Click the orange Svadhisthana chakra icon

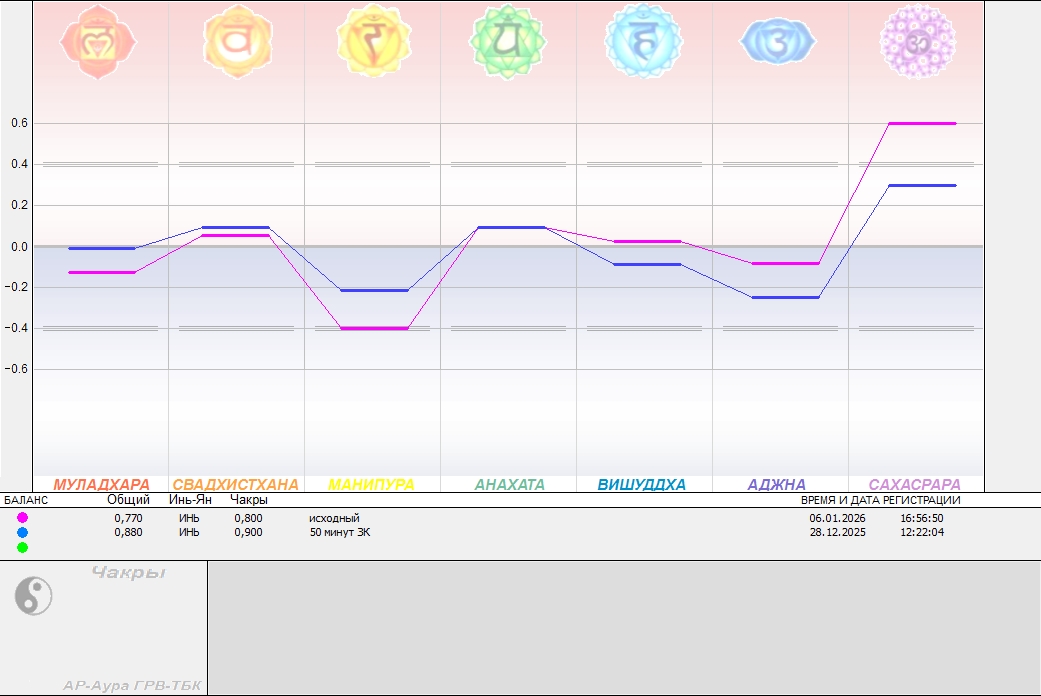point(237,42)
